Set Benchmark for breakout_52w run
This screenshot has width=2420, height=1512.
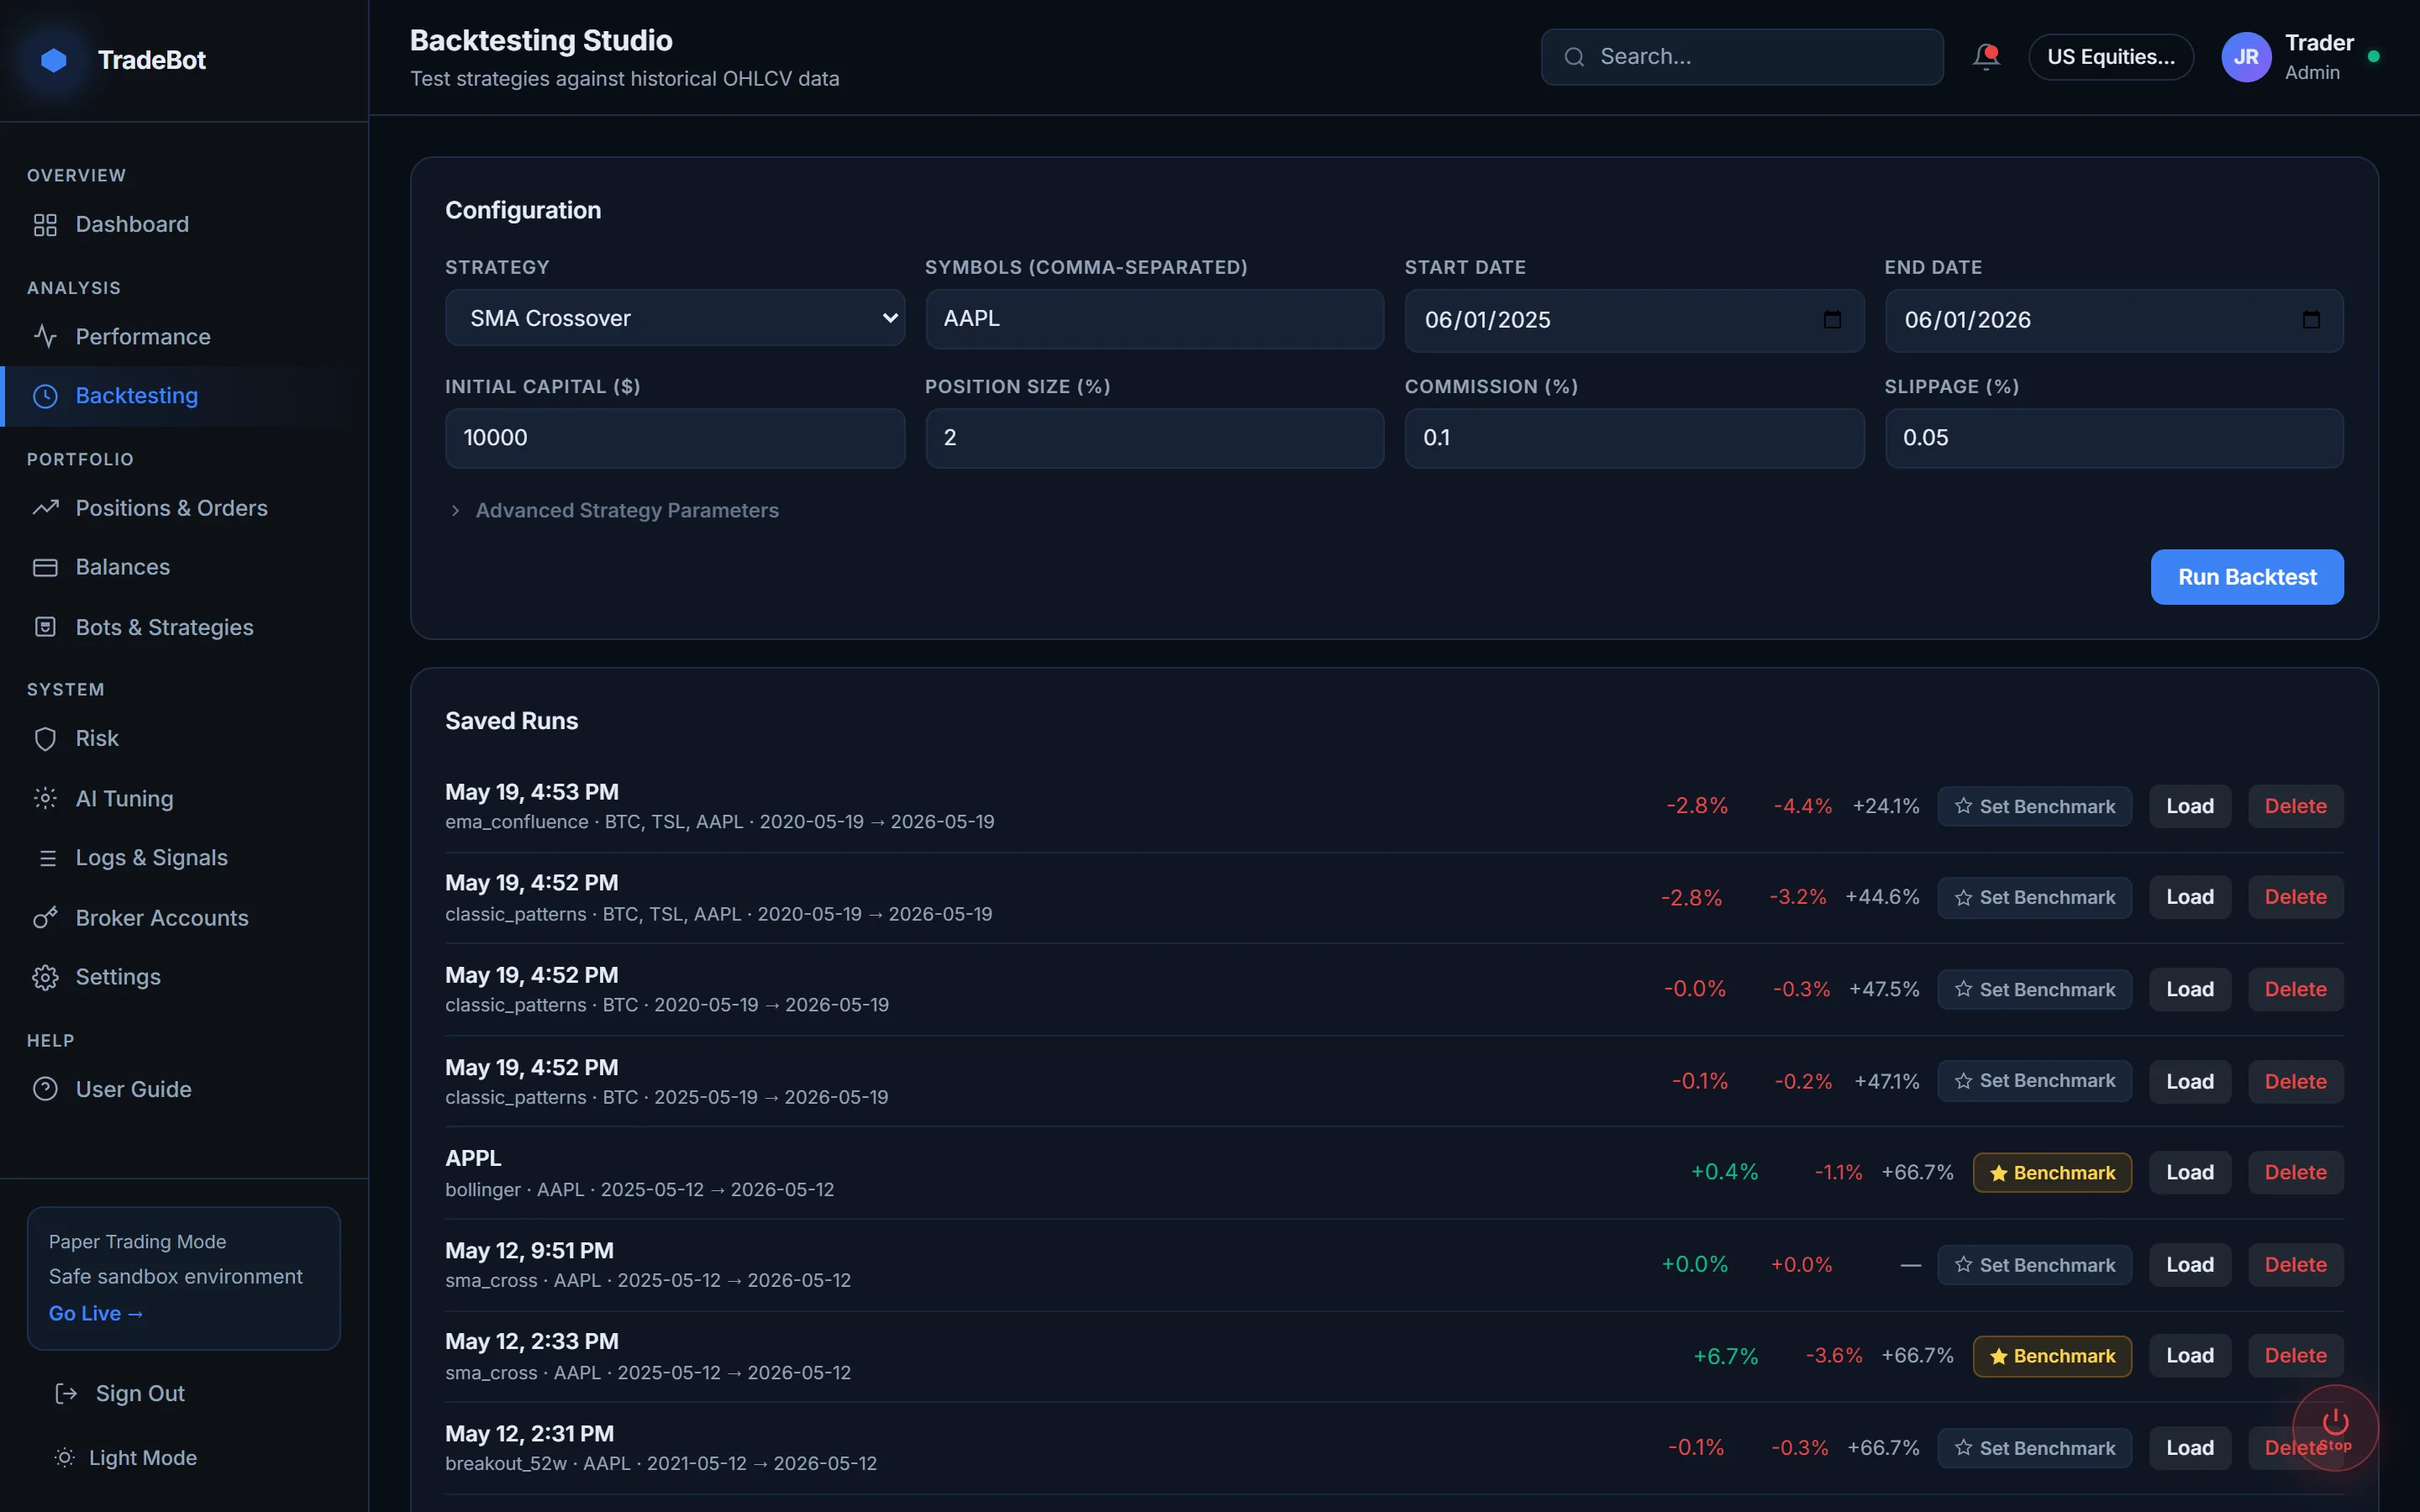point(2034,1448)
